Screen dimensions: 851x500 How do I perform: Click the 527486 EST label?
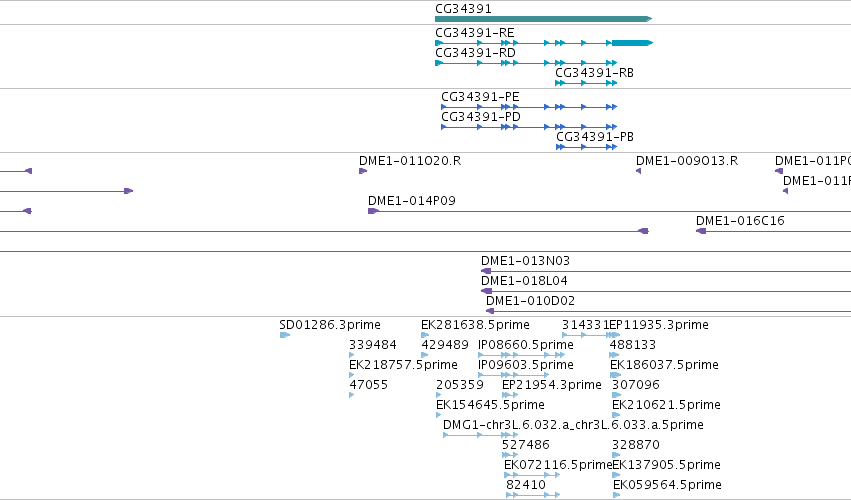(526, 445)
